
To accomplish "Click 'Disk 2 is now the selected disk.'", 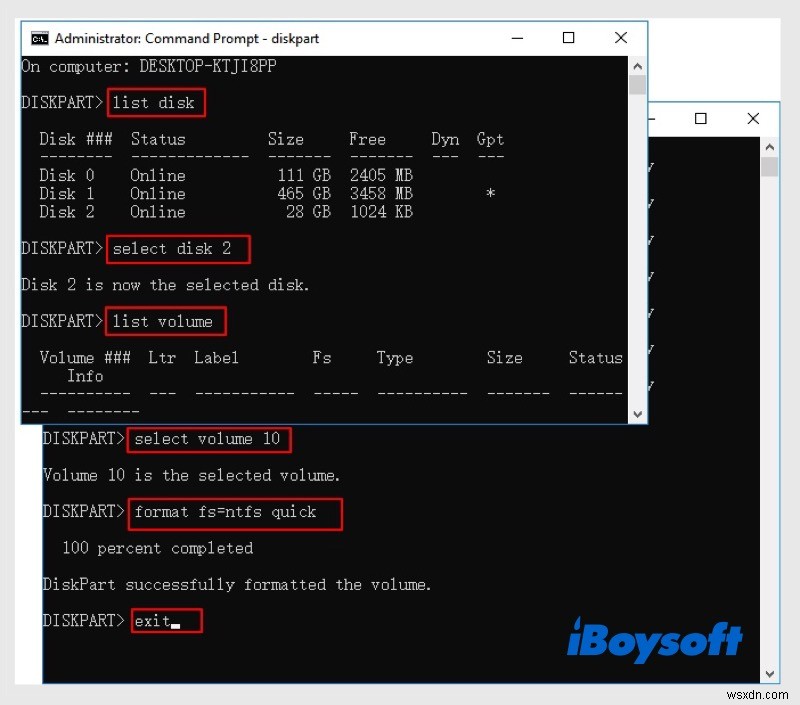I will (165, 285).
